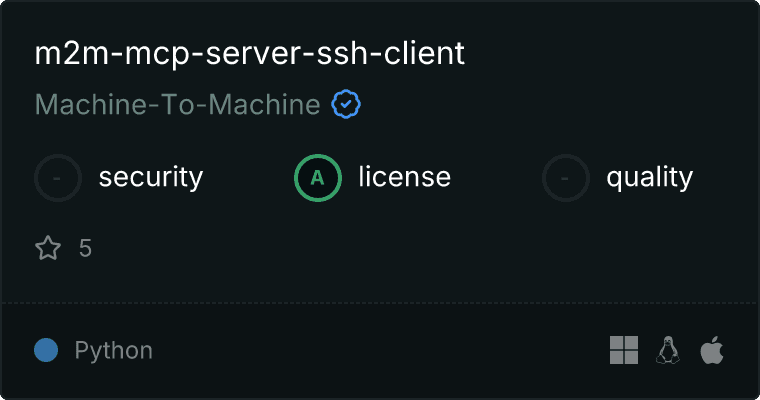
Task: Select the 'Python' language text
Action: coord(114,351)
